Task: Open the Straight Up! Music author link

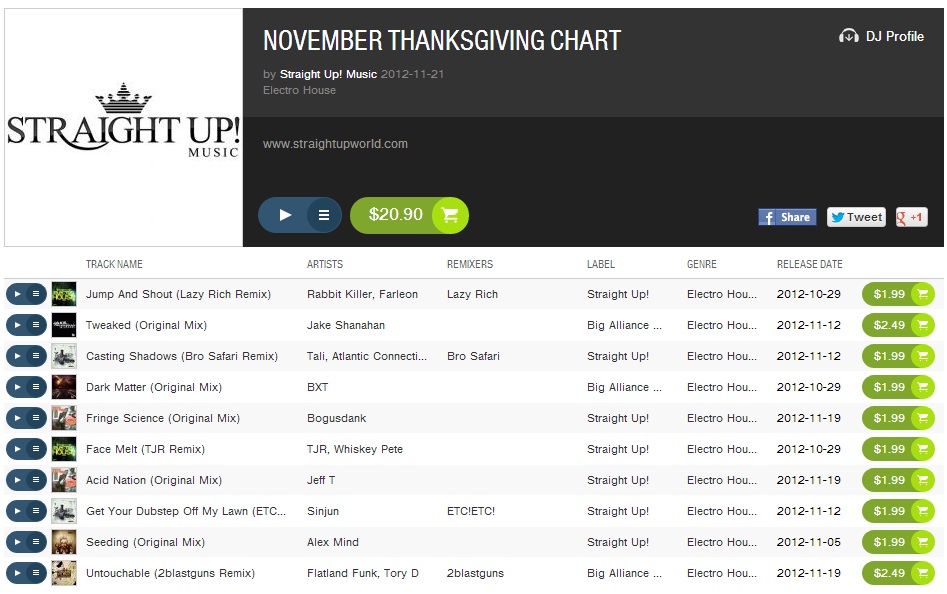Action: [x=328, y=74]
